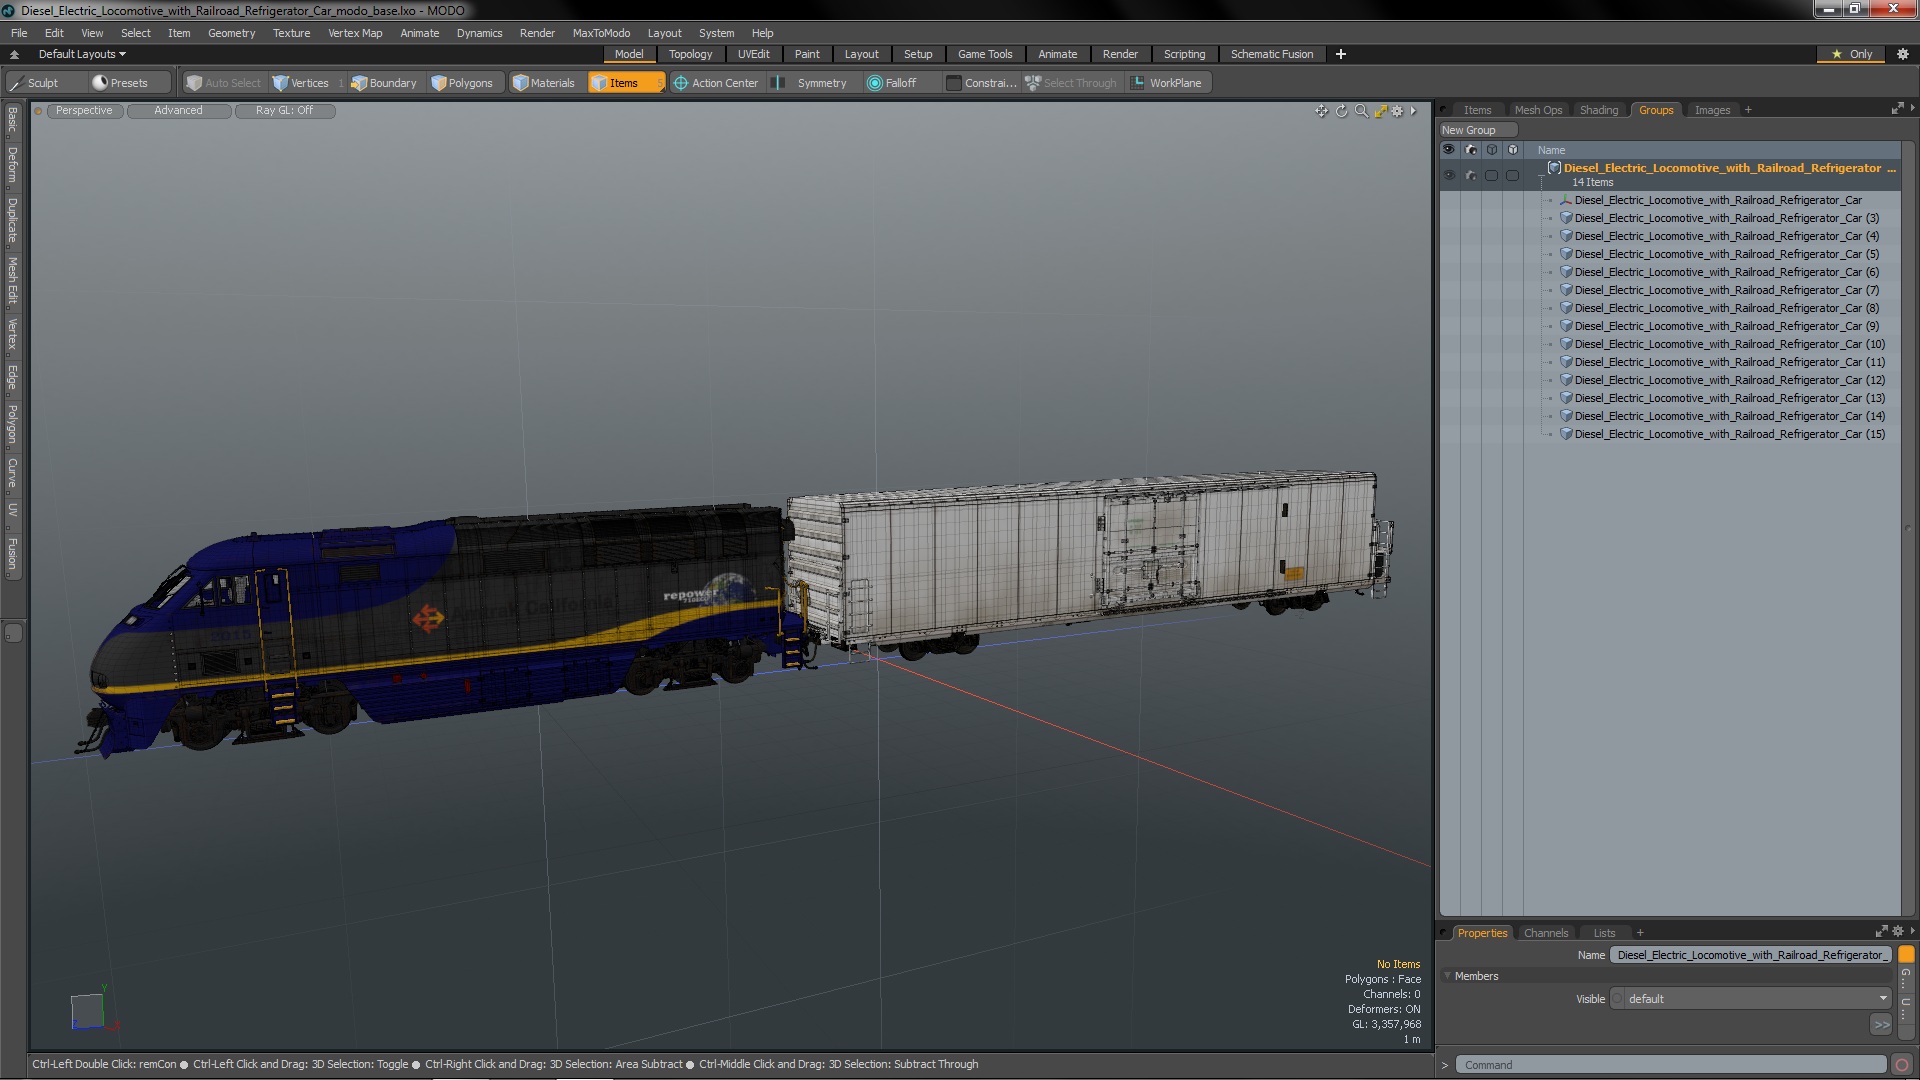Collapse the Members section

point(1448,976)
